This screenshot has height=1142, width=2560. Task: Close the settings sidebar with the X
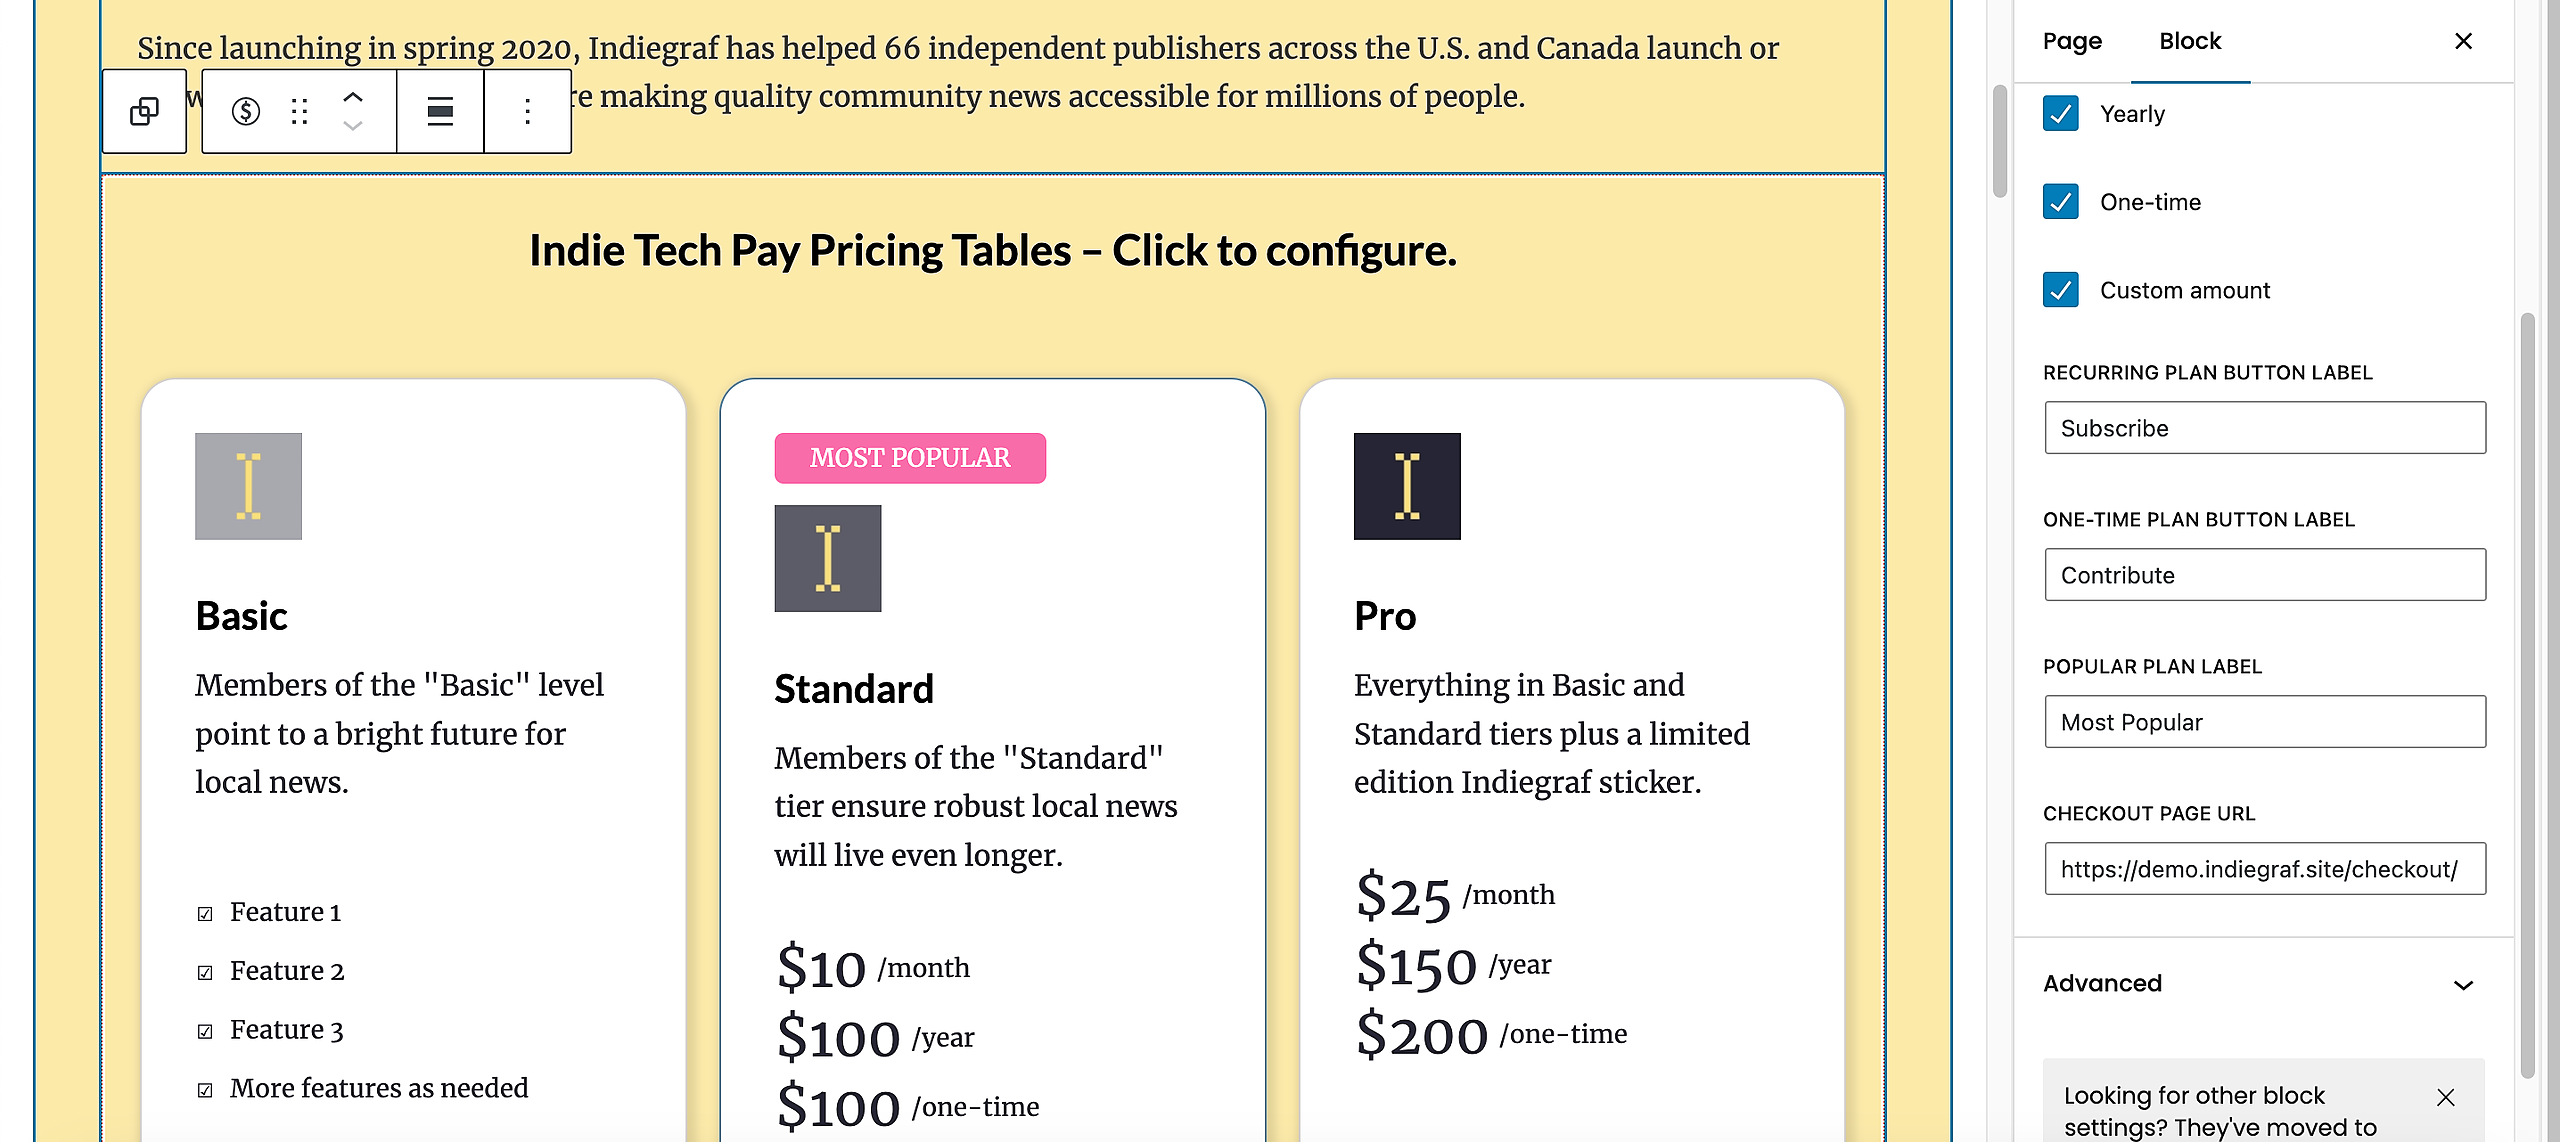(x=2463, y=41)
